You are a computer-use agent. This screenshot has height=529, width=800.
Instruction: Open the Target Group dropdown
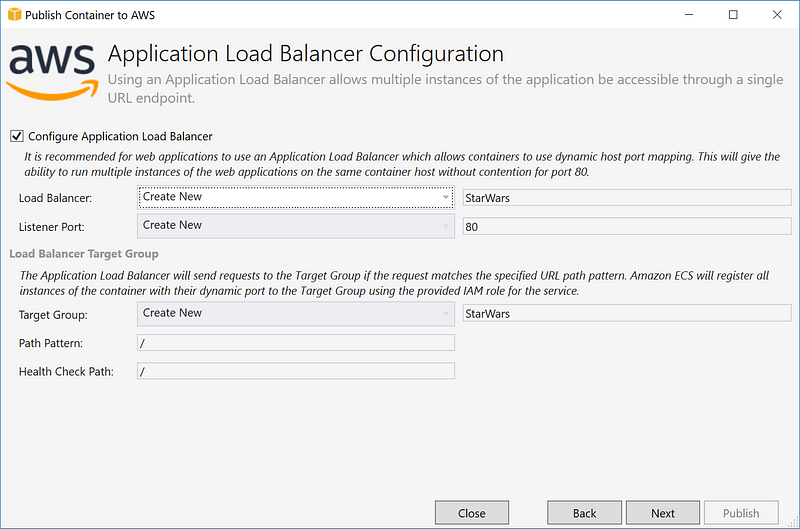pyautogui.click(x=296, y=314)
